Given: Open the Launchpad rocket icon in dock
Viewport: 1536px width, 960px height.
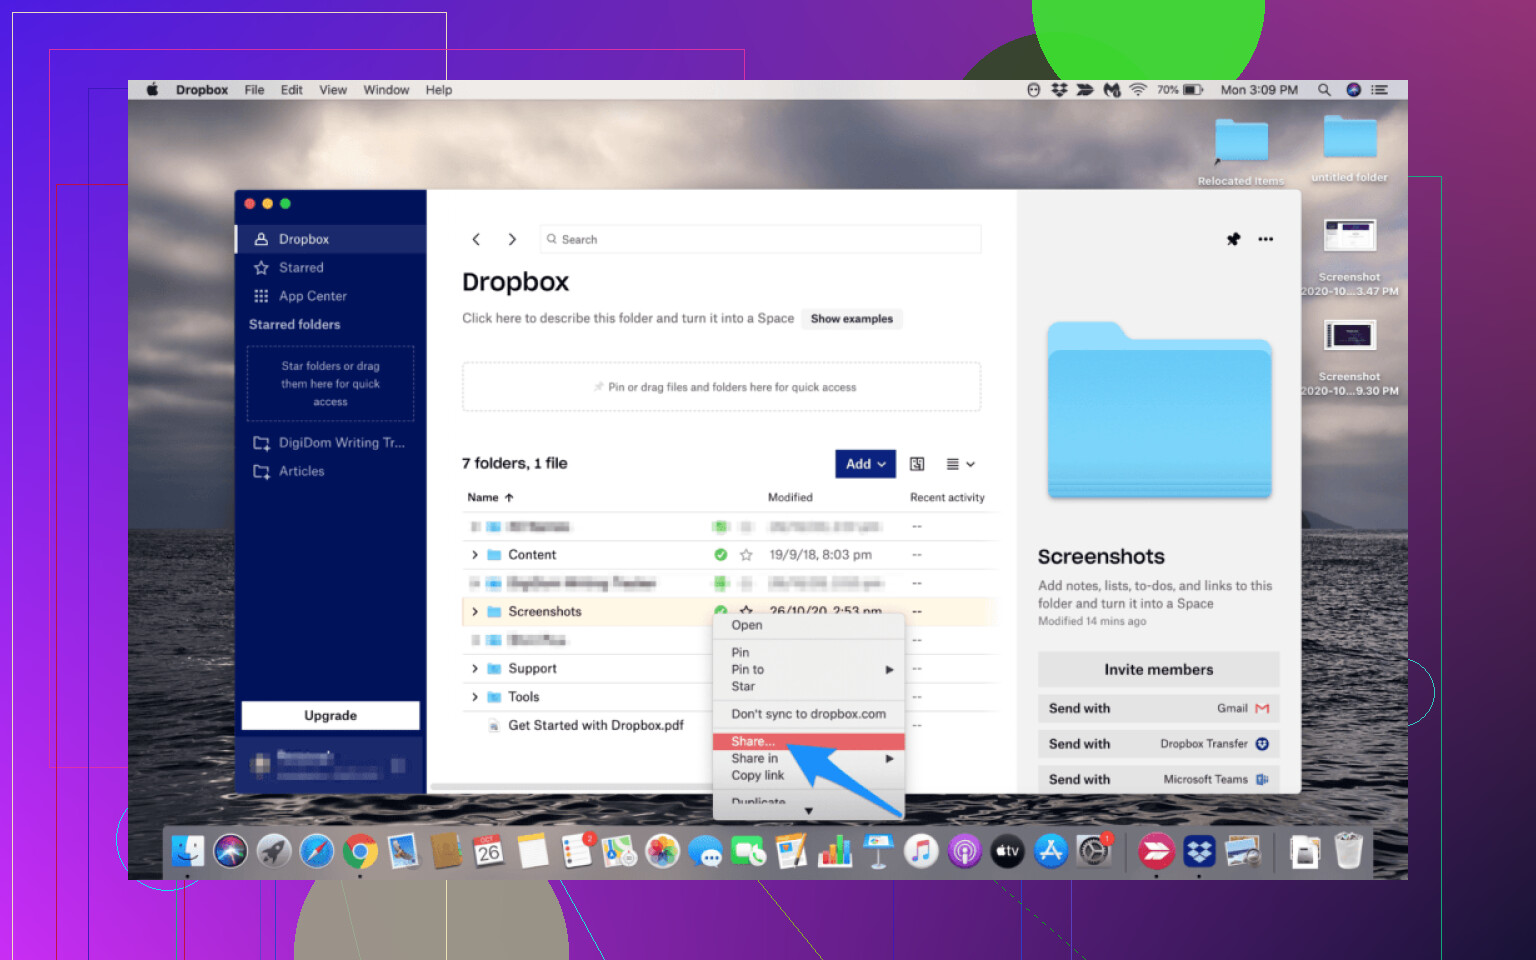Looking at the screenshot, I should (x=273, y=851).
